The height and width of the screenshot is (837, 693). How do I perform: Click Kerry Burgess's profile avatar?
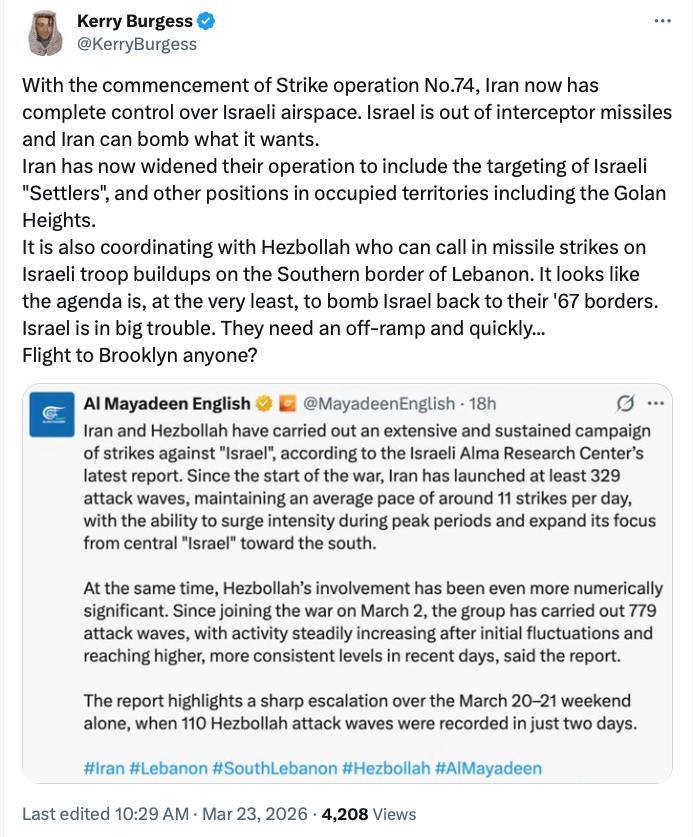[x=44, y=32]
